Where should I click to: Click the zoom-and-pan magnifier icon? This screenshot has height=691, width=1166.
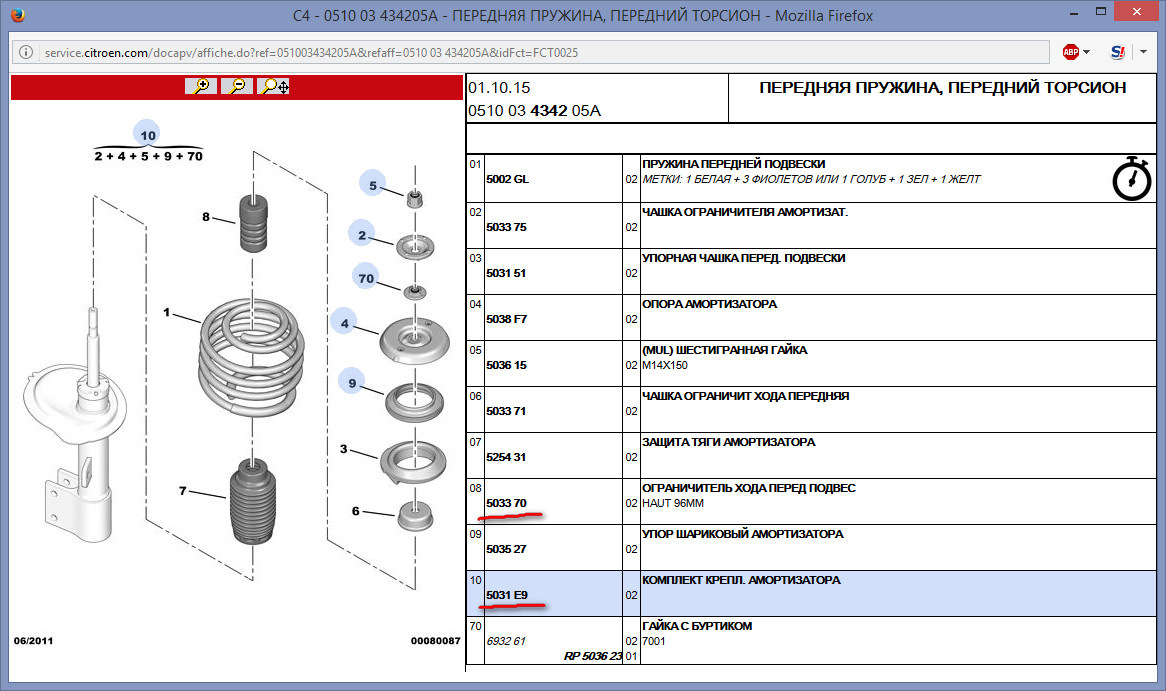tap(275, 86)
